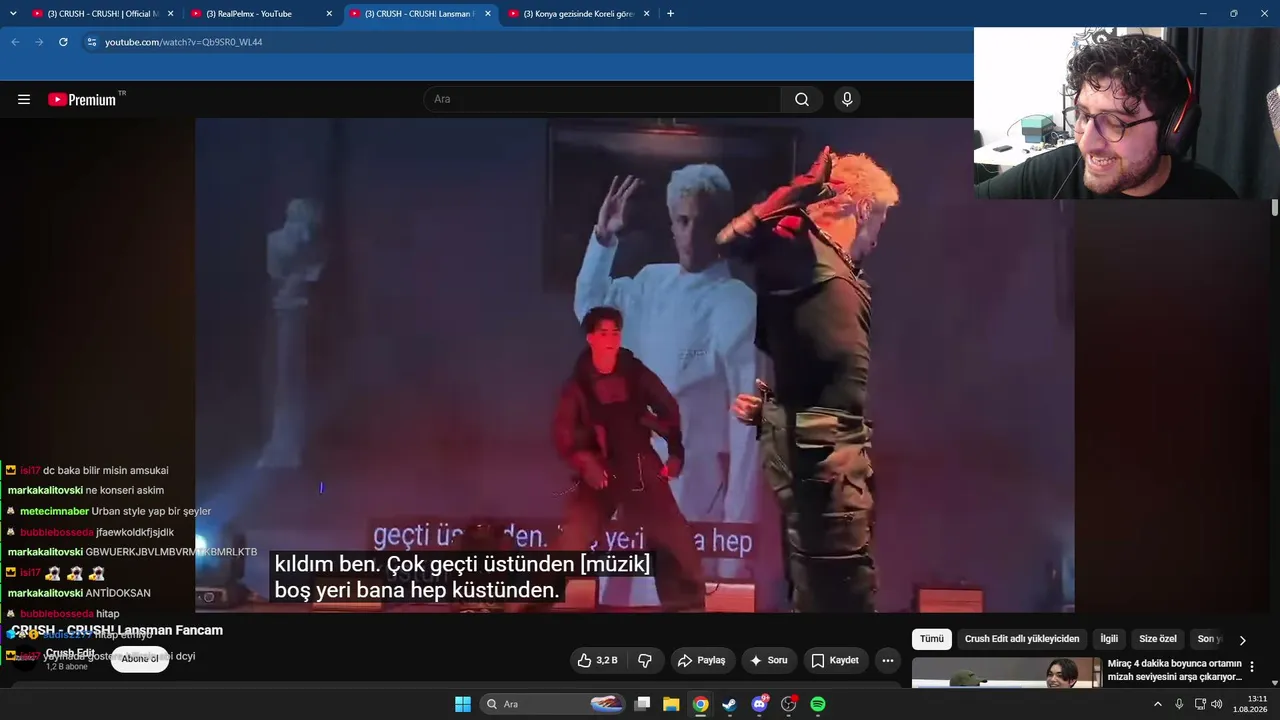Open the Miraç 4 dakika video thumbnail

coord(1006,673)
